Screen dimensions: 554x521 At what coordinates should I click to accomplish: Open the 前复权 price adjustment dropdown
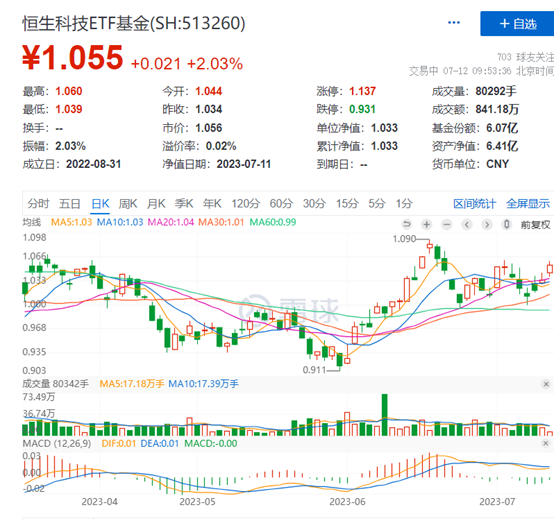pos(536,225)
